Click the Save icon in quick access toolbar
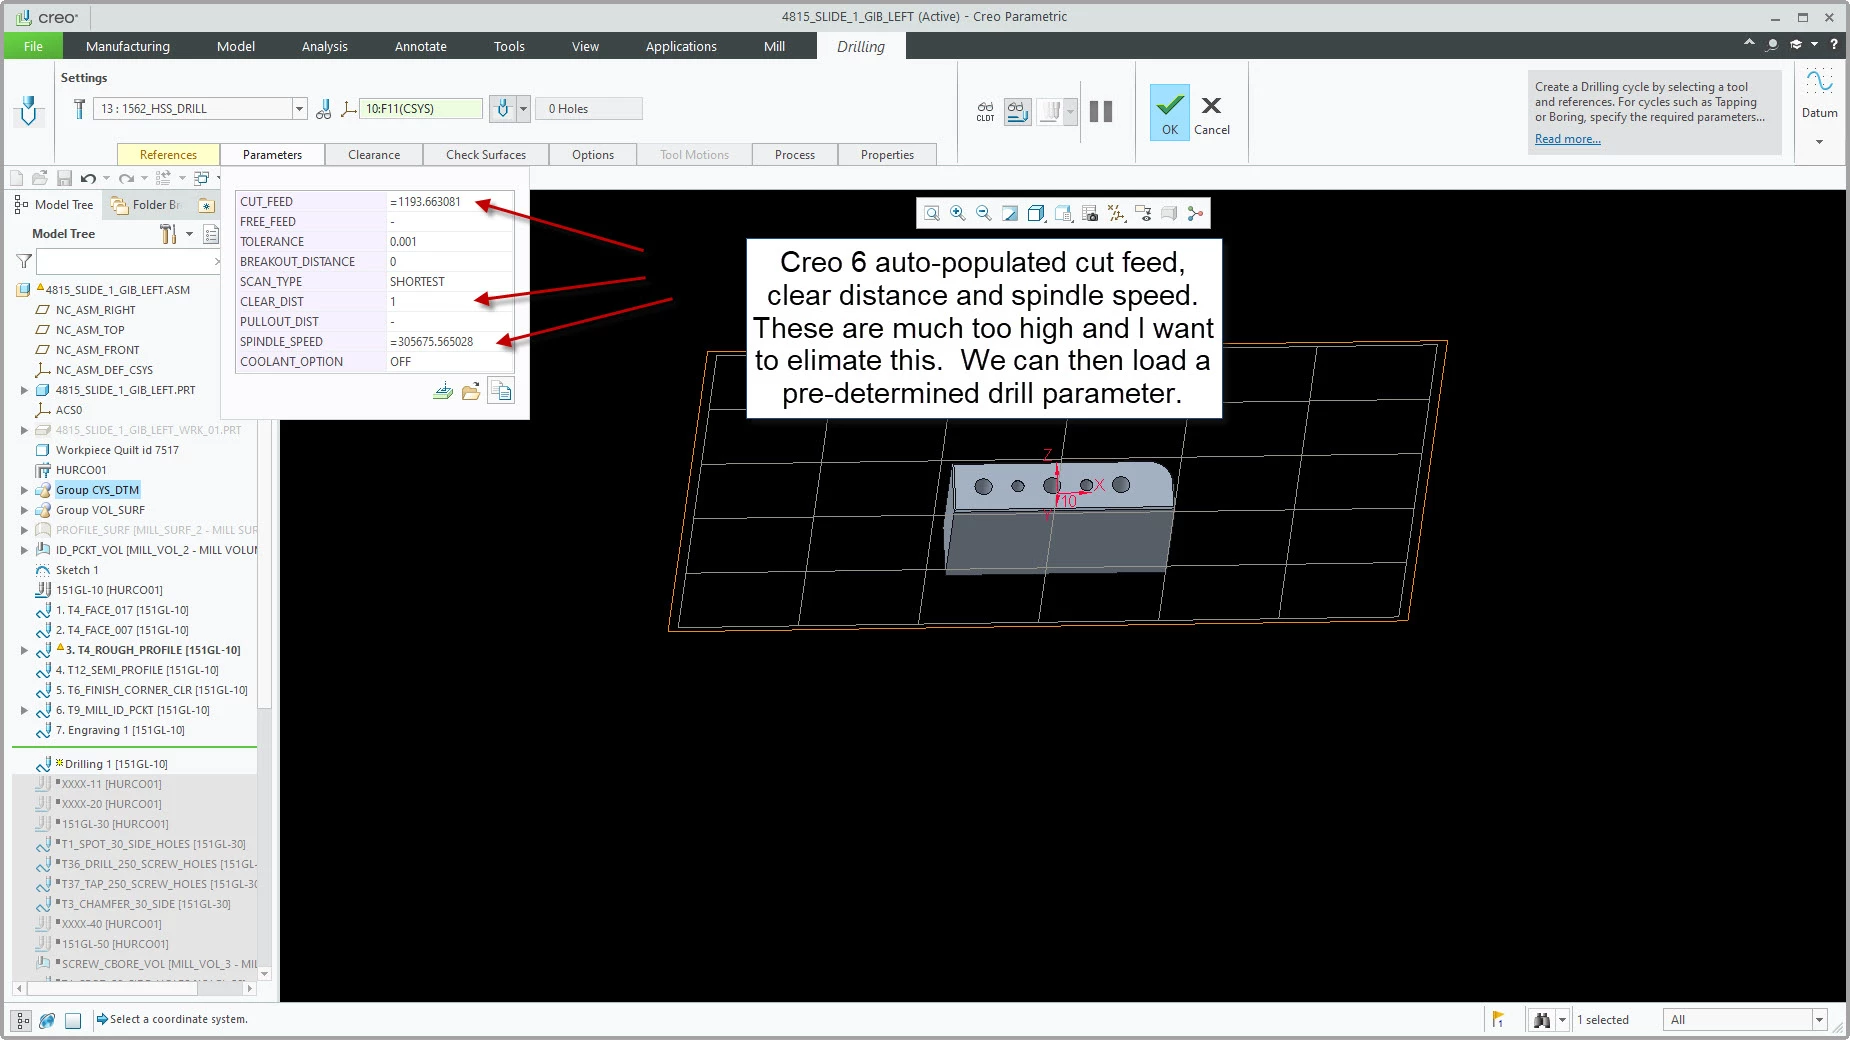1850x1040 pixels. 64,178
